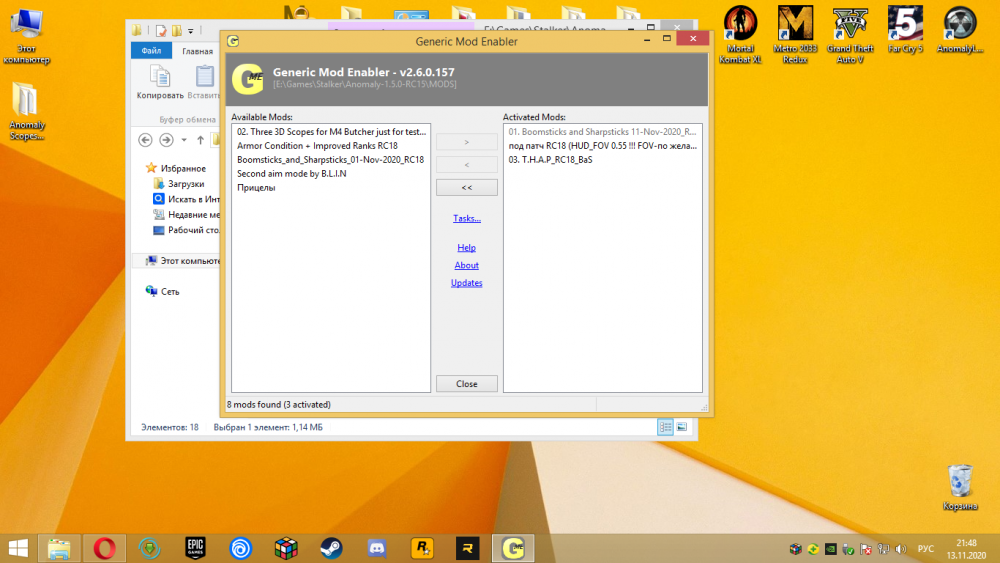This screenshot has height=563, width=1000.
Task: Select 'Second aim mode by B.L.I.N' mod
Action: click(291, 173)
